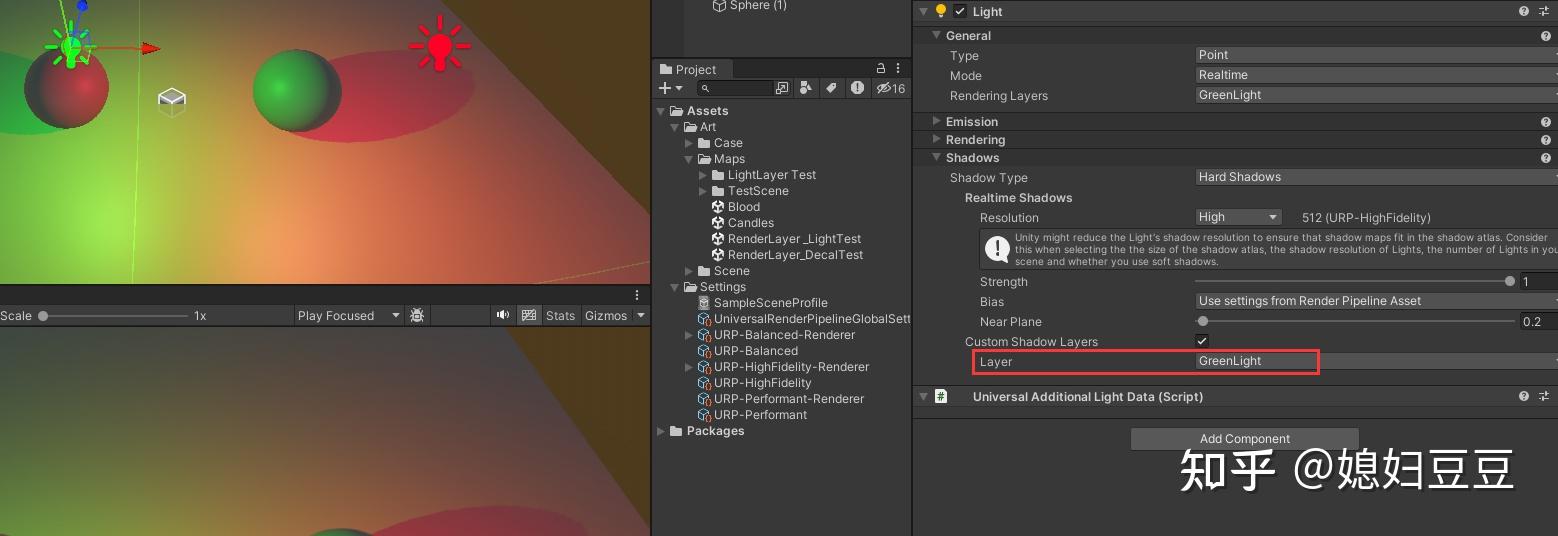Screen dimensions: 1558x536
Task: Uncheck Custom Shadow Layers checkbox
Action: tap(1202, 341)
